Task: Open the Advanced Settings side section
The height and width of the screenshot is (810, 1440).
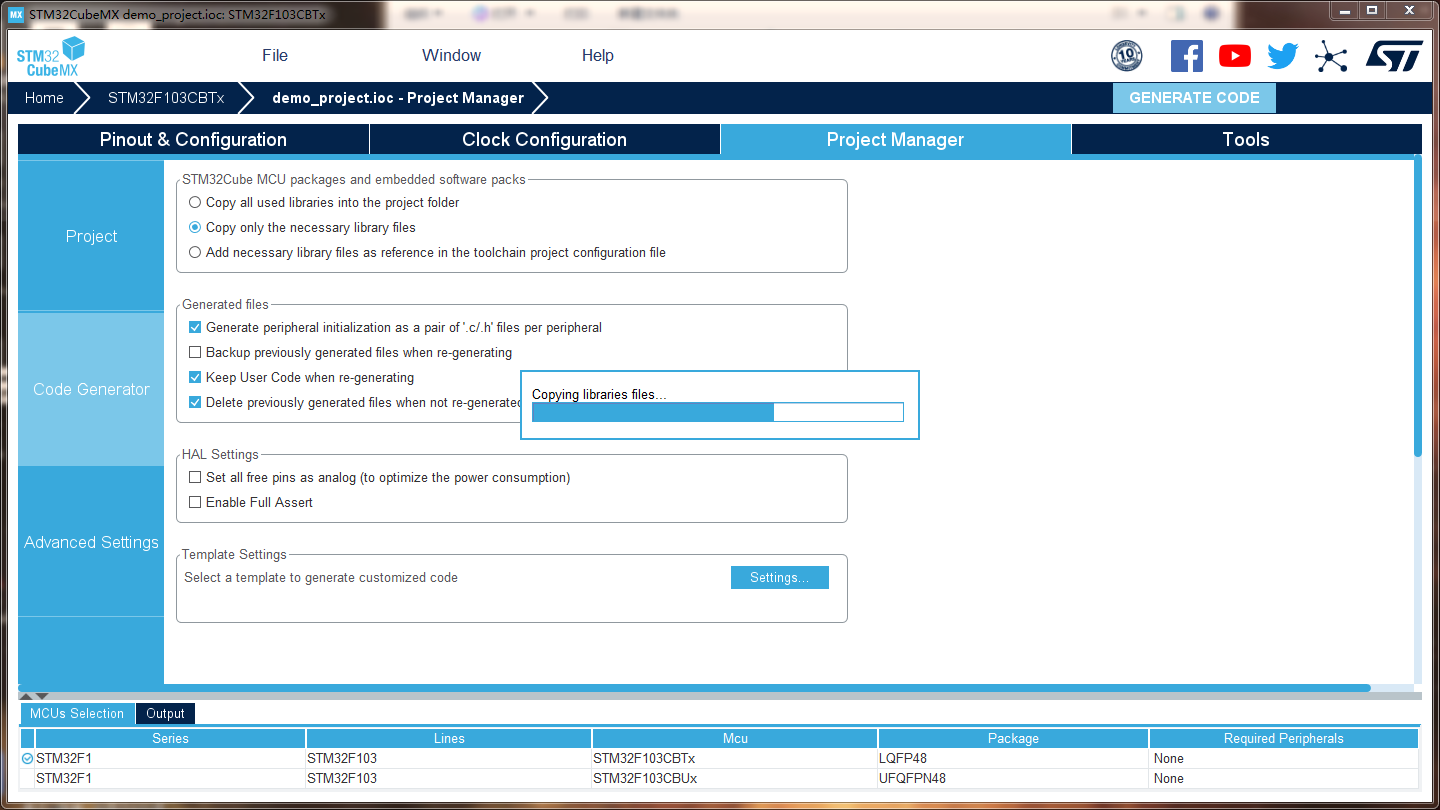Action: tap(91, 542)
